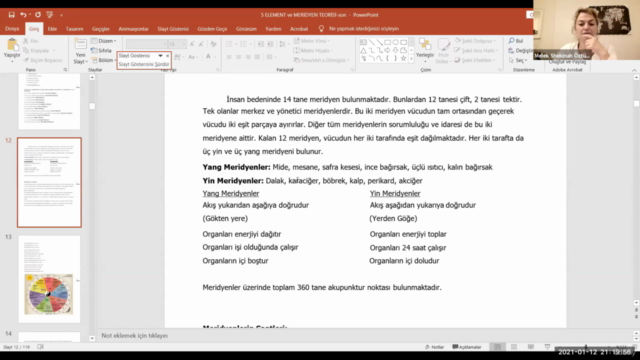Screen dimensions: 640x360
Task: Click 'Slayt Gösterisini Sürdür' resume option
Action: [x=144, y=64]
